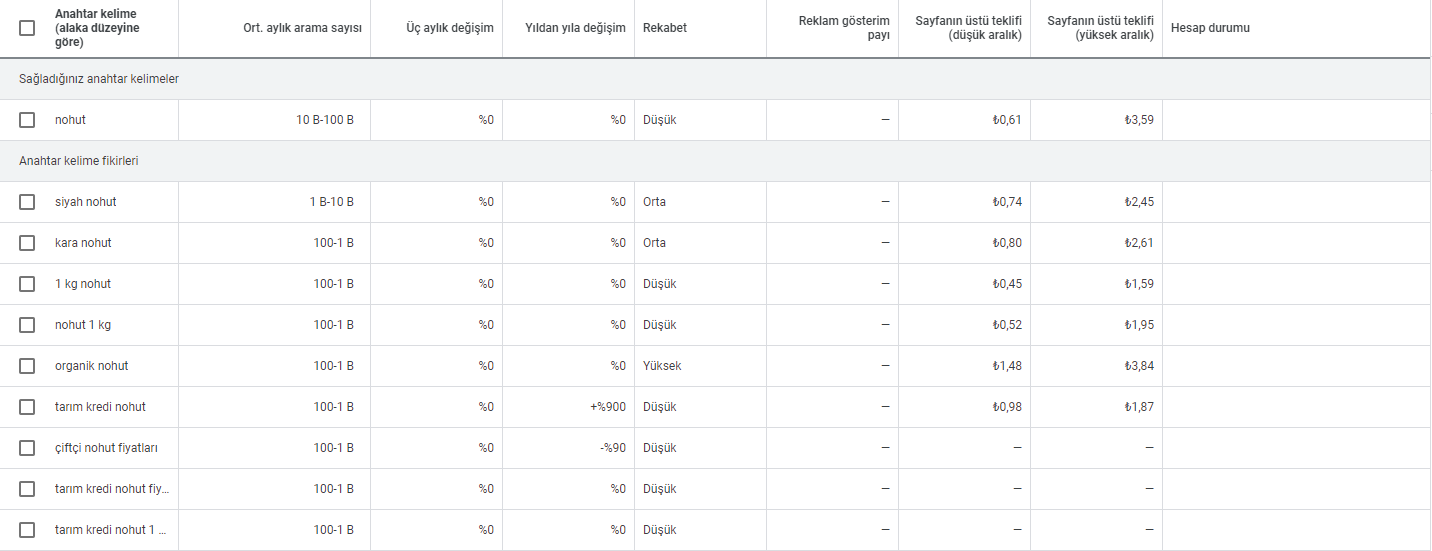
Task: Select tarım kredi nohut checkbox
Action: point(27,407)
